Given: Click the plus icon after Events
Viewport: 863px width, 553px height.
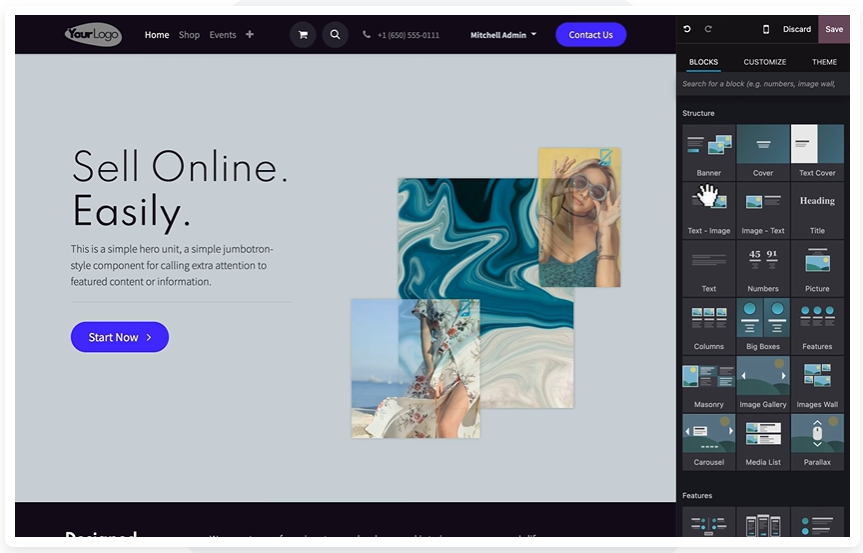Looking at the screenshot, I should point(249,35).
